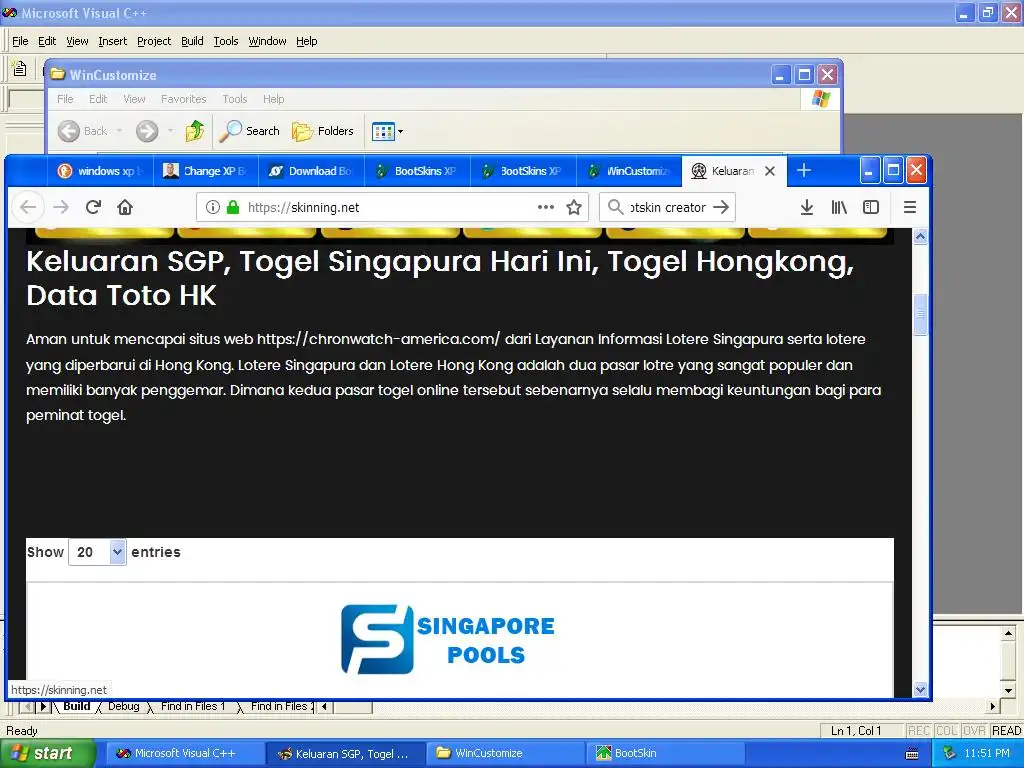Open Visual C++ Window menu
This screenshot has height=768, width=1024.
pyautogui.click(x=267, y=41)
